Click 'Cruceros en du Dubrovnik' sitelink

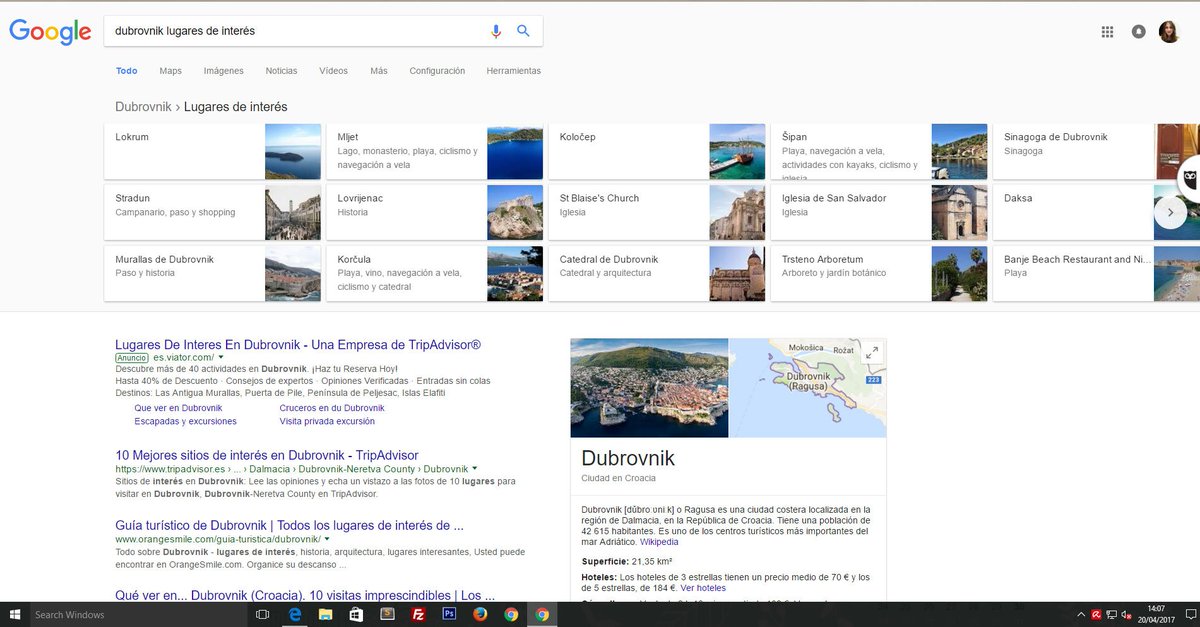332,408
